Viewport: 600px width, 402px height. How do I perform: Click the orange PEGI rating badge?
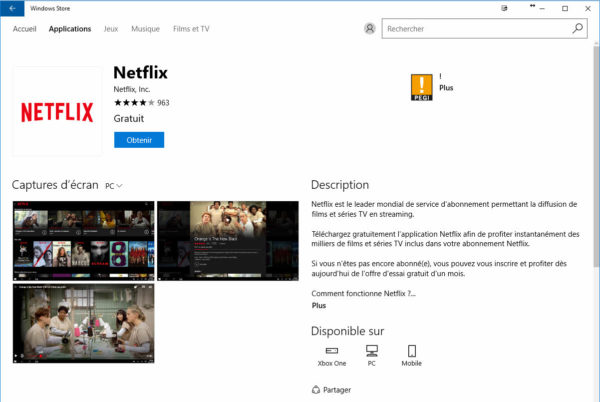pos(421,87)
